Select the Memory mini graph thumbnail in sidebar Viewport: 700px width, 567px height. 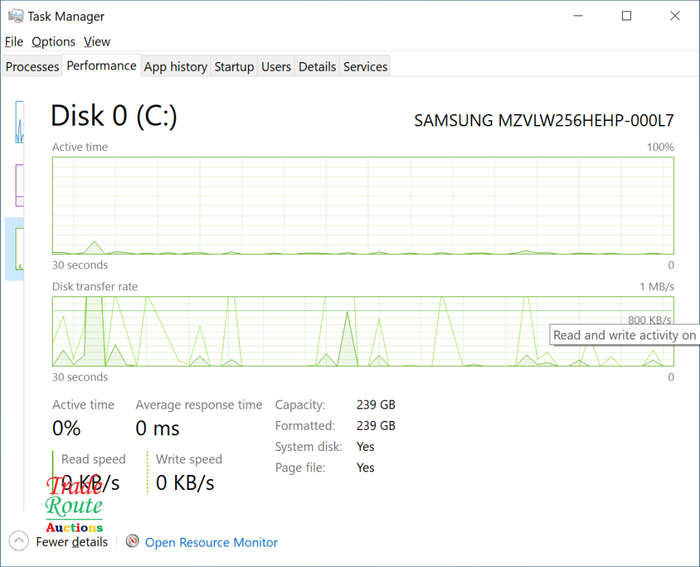(19, 185)
